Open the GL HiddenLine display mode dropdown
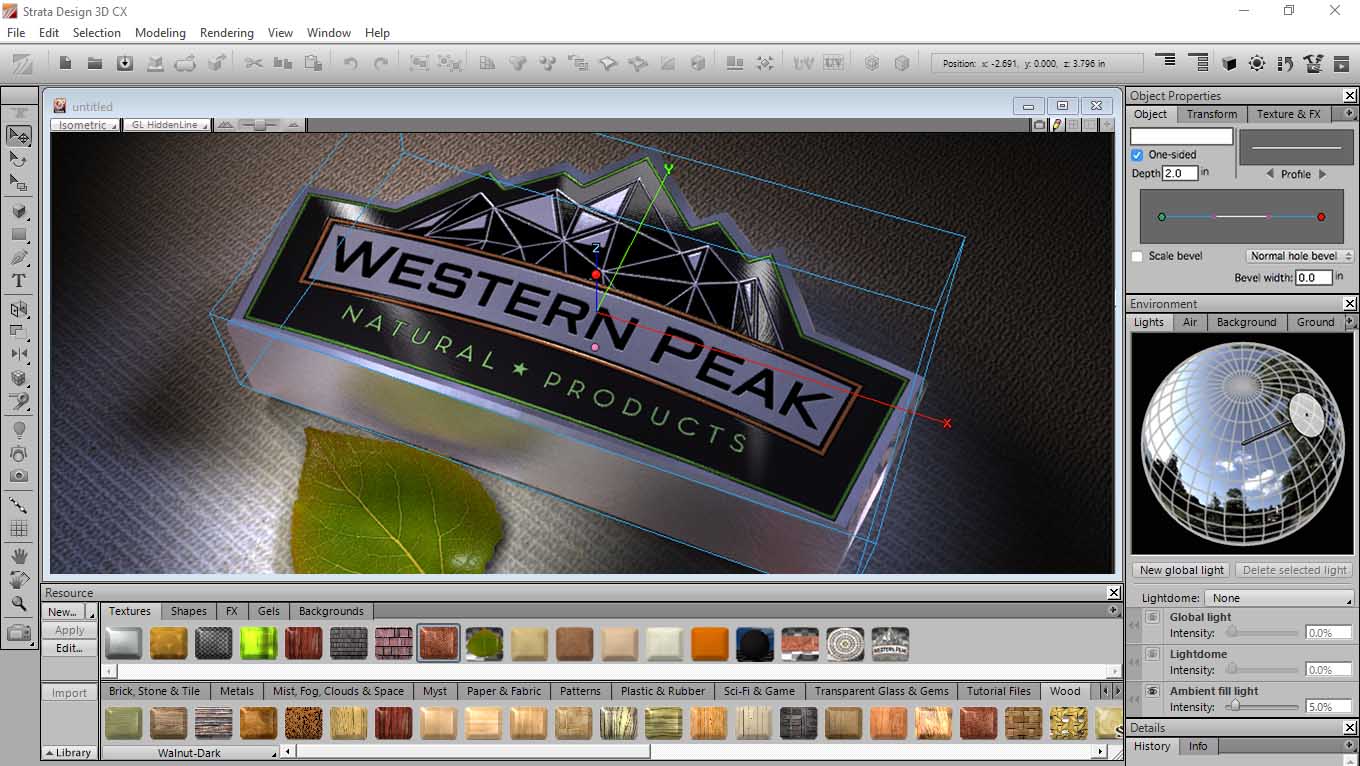Screen dimensions: 1360x766 point(167,125)
